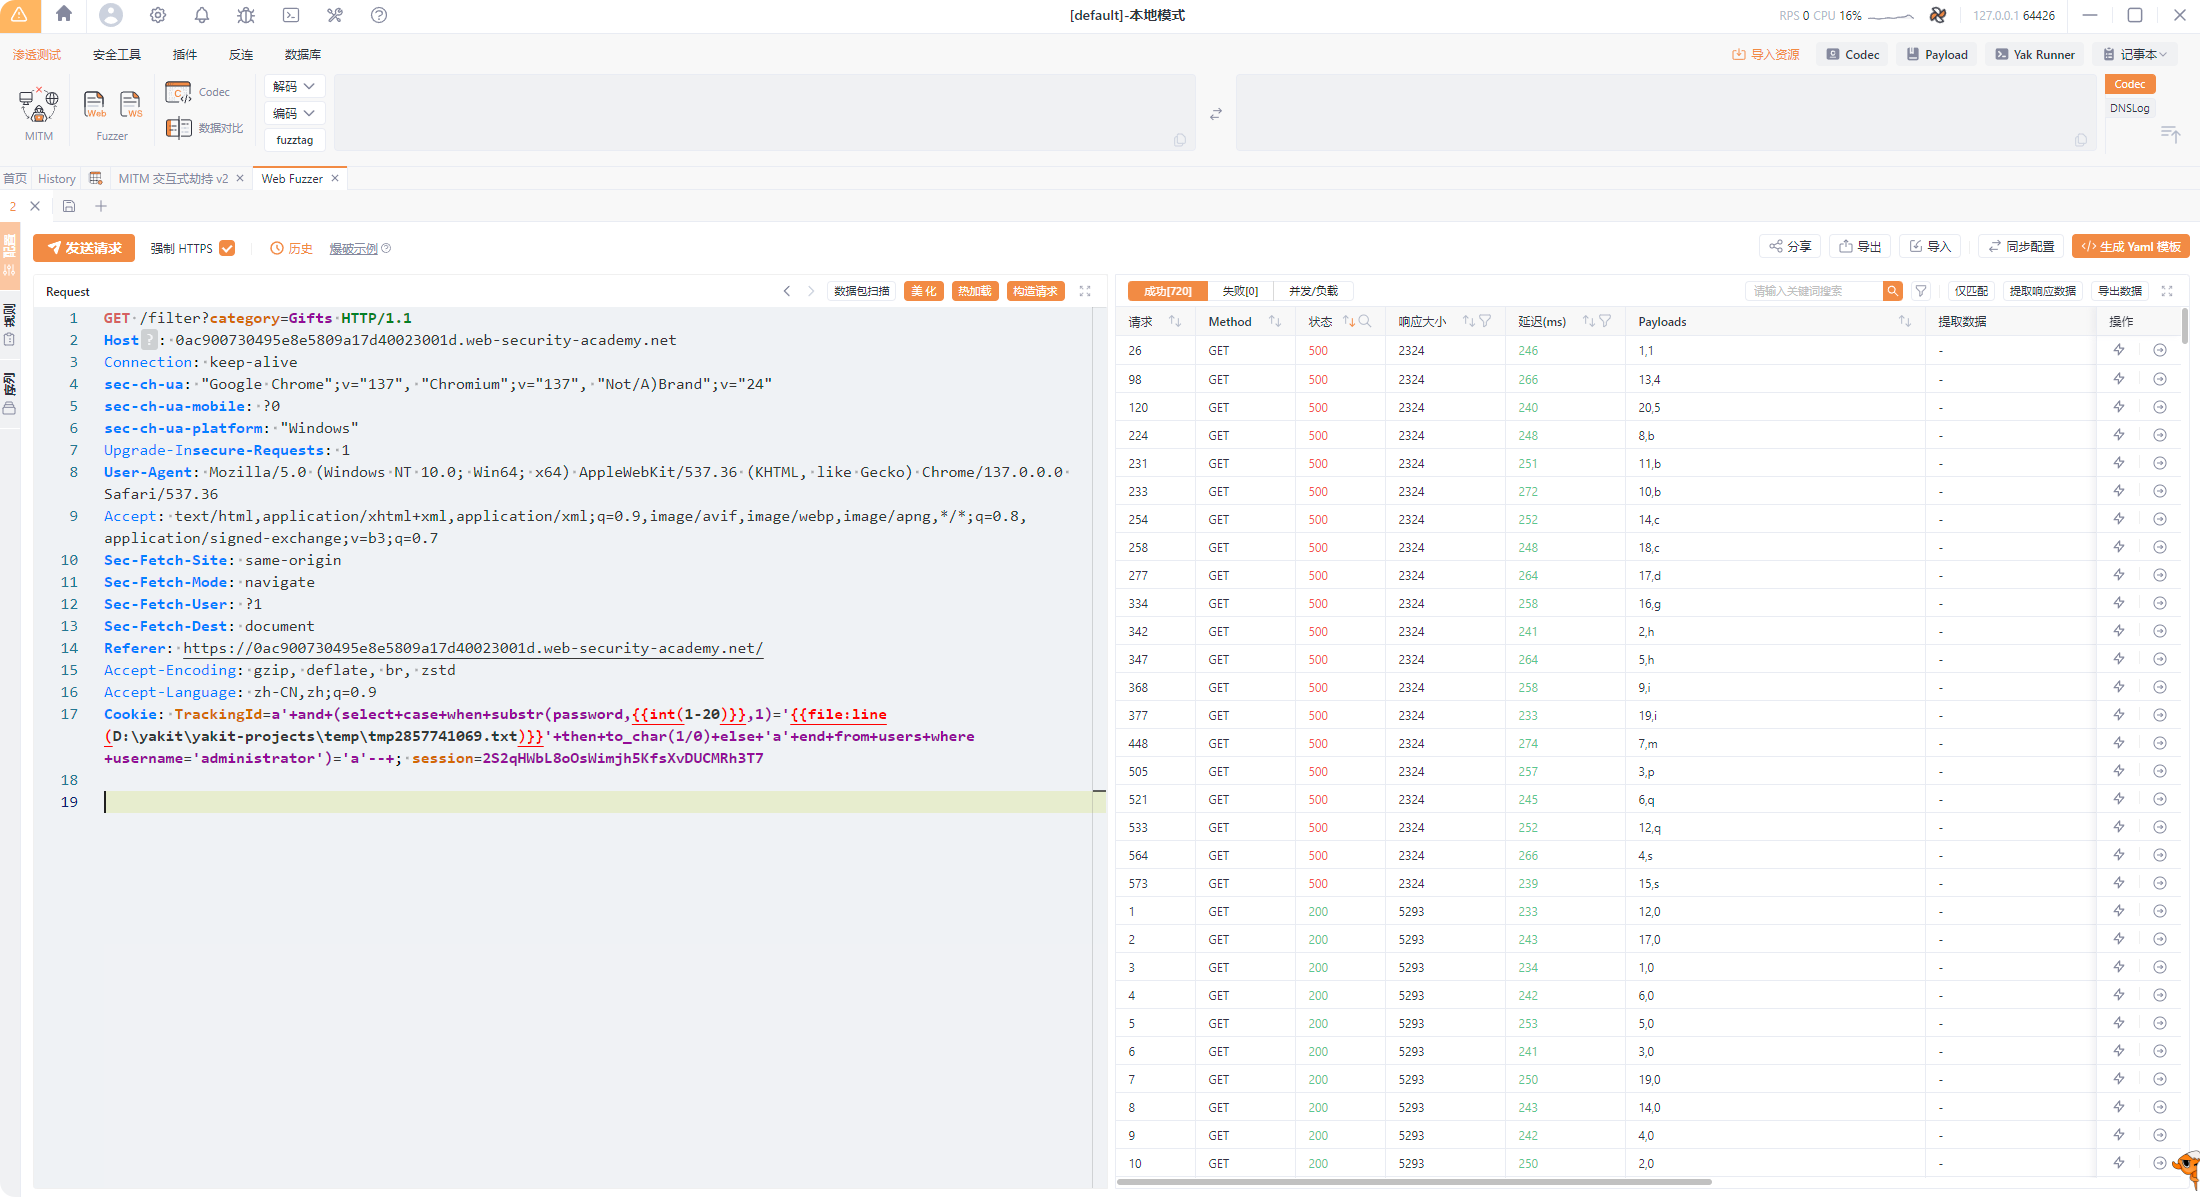Toggle the force HTTPS checkbox
Screen dimensions: 2200x1197
(228, 248)
